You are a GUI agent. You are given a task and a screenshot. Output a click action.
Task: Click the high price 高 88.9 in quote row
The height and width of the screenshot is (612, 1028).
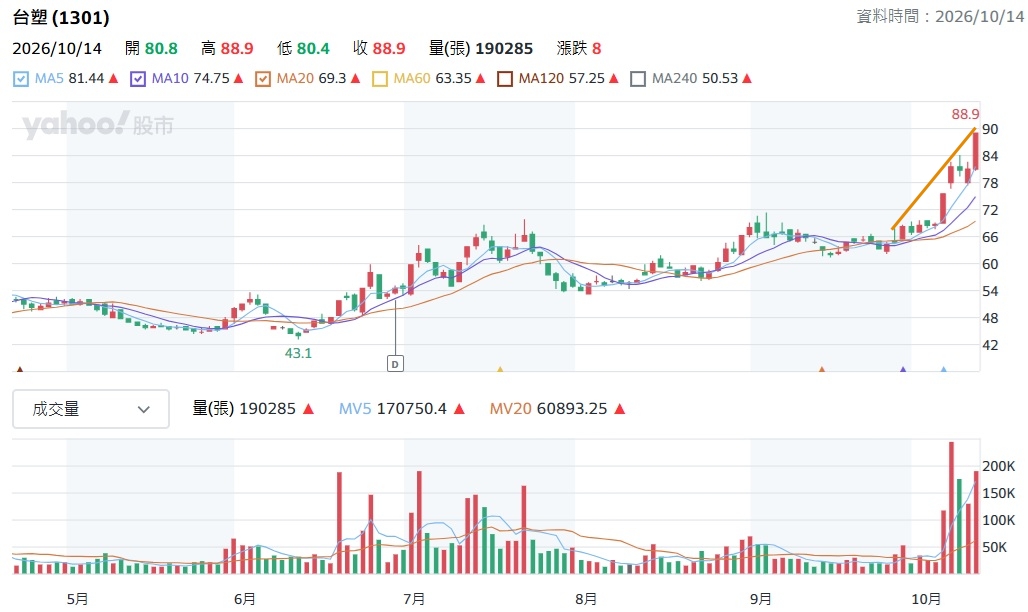tap(227, 49)
